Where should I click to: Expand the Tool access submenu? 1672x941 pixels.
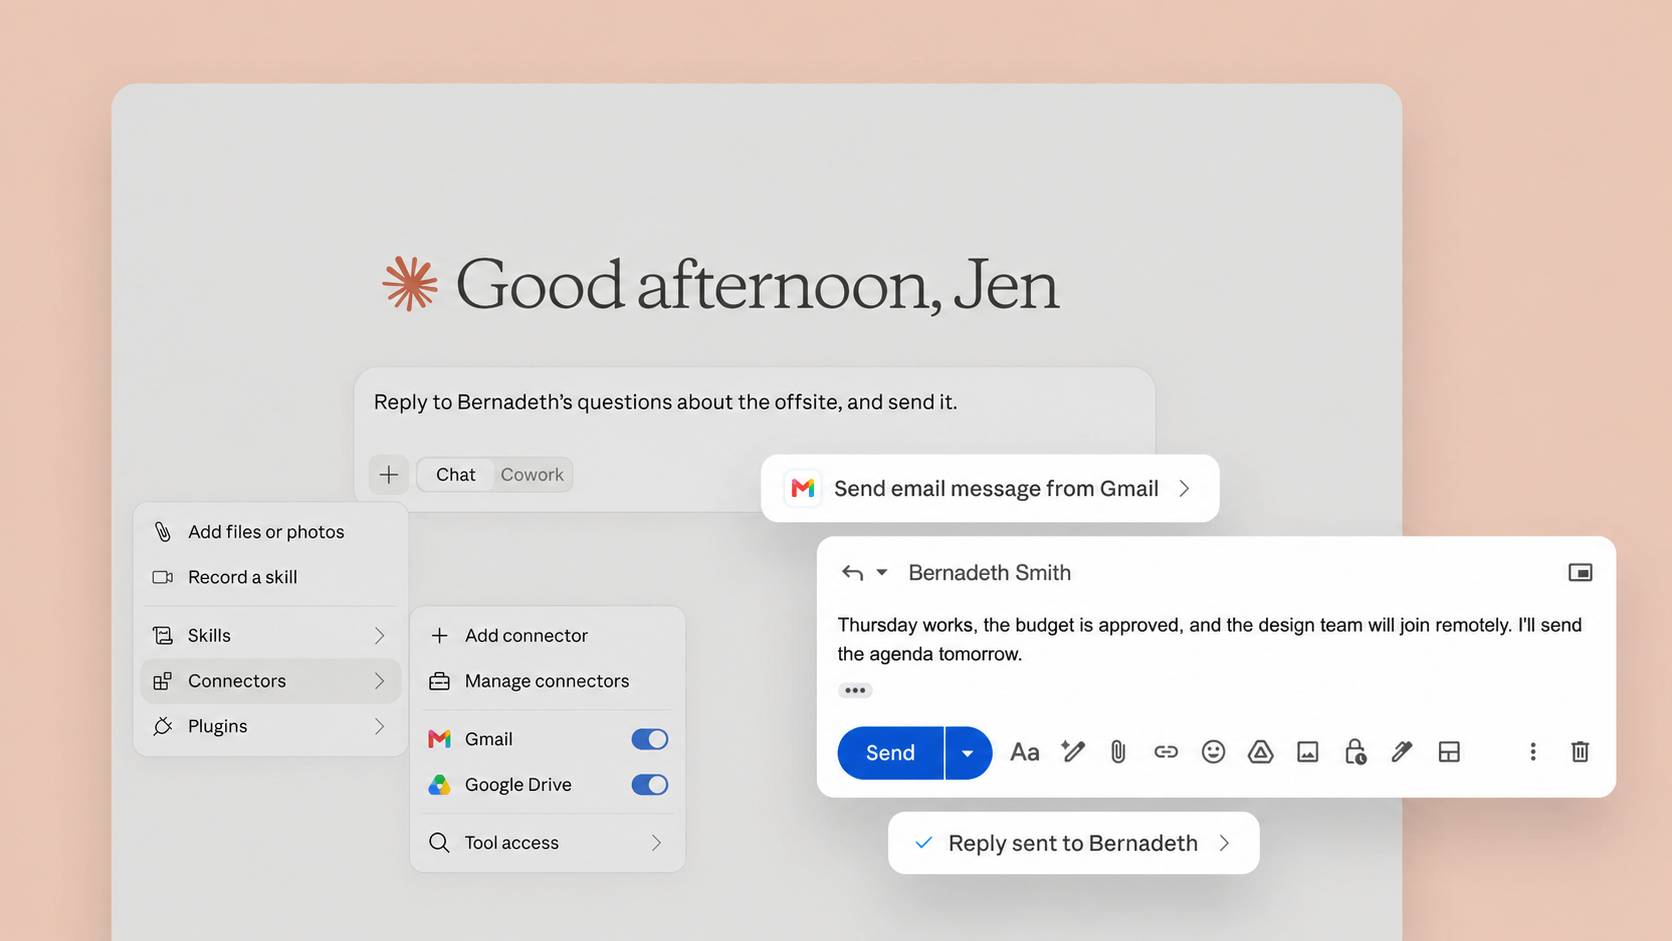tap(547, 843)
